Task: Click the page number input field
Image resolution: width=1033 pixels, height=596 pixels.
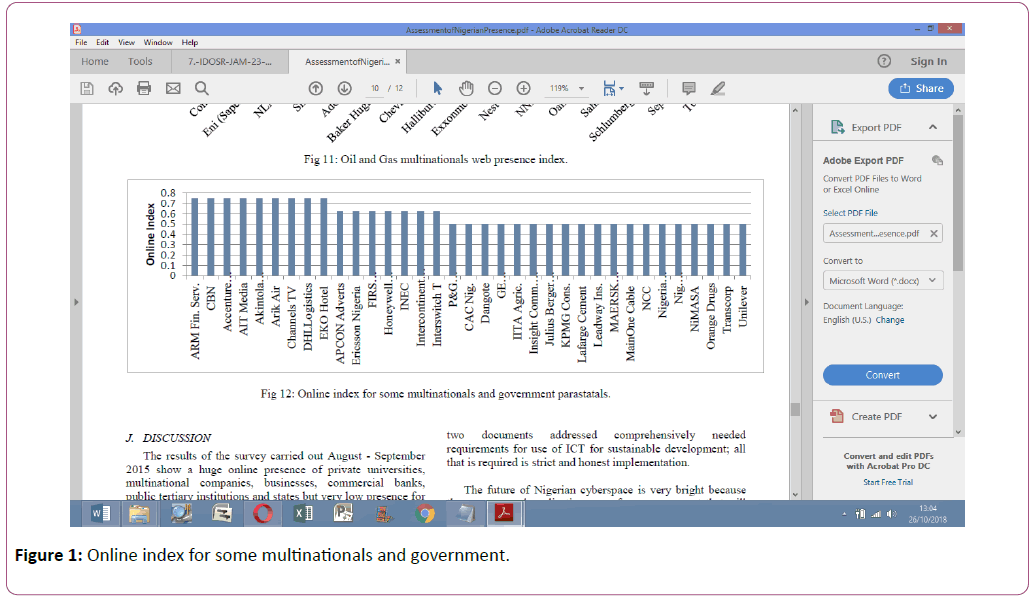Action: (375, 88)
